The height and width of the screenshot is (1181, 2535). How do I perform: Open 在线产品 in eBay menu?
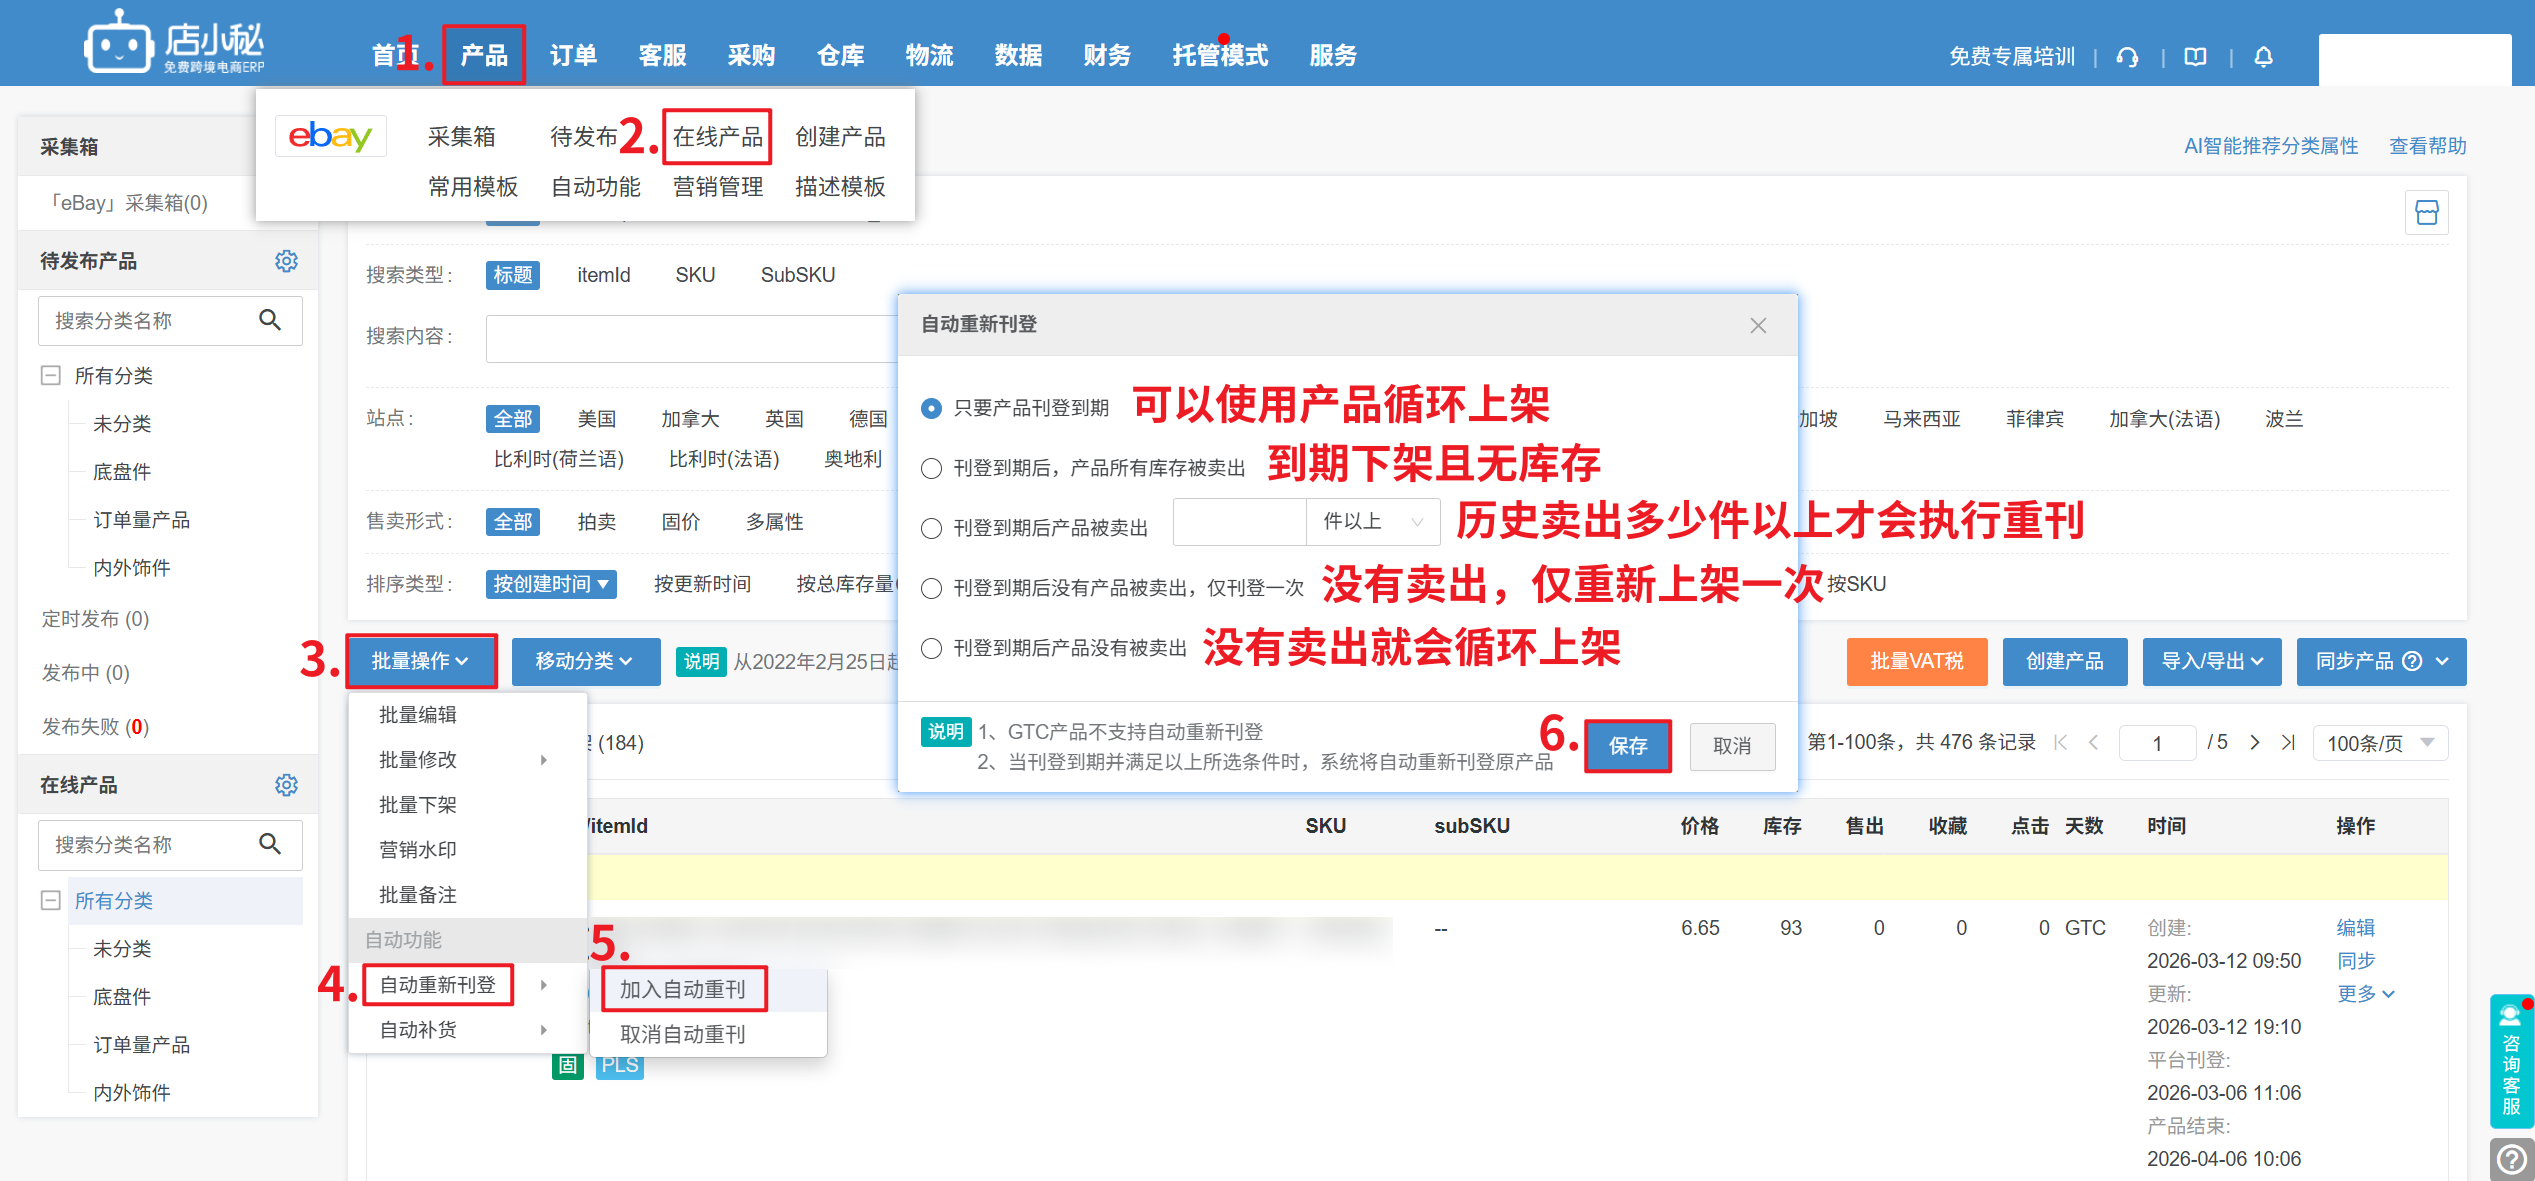click(717, 137)
